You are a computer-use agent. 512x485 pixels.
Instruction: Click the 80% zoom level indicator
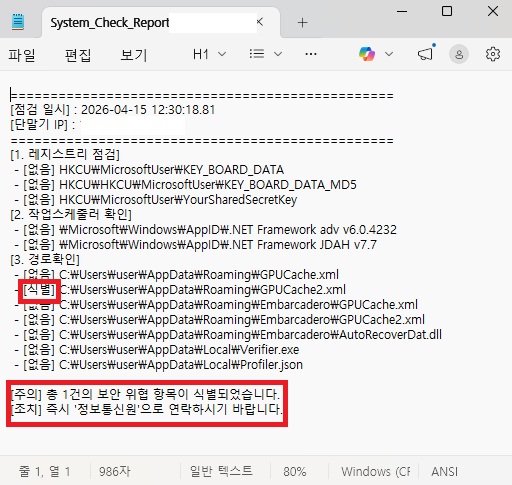(294, 471)
